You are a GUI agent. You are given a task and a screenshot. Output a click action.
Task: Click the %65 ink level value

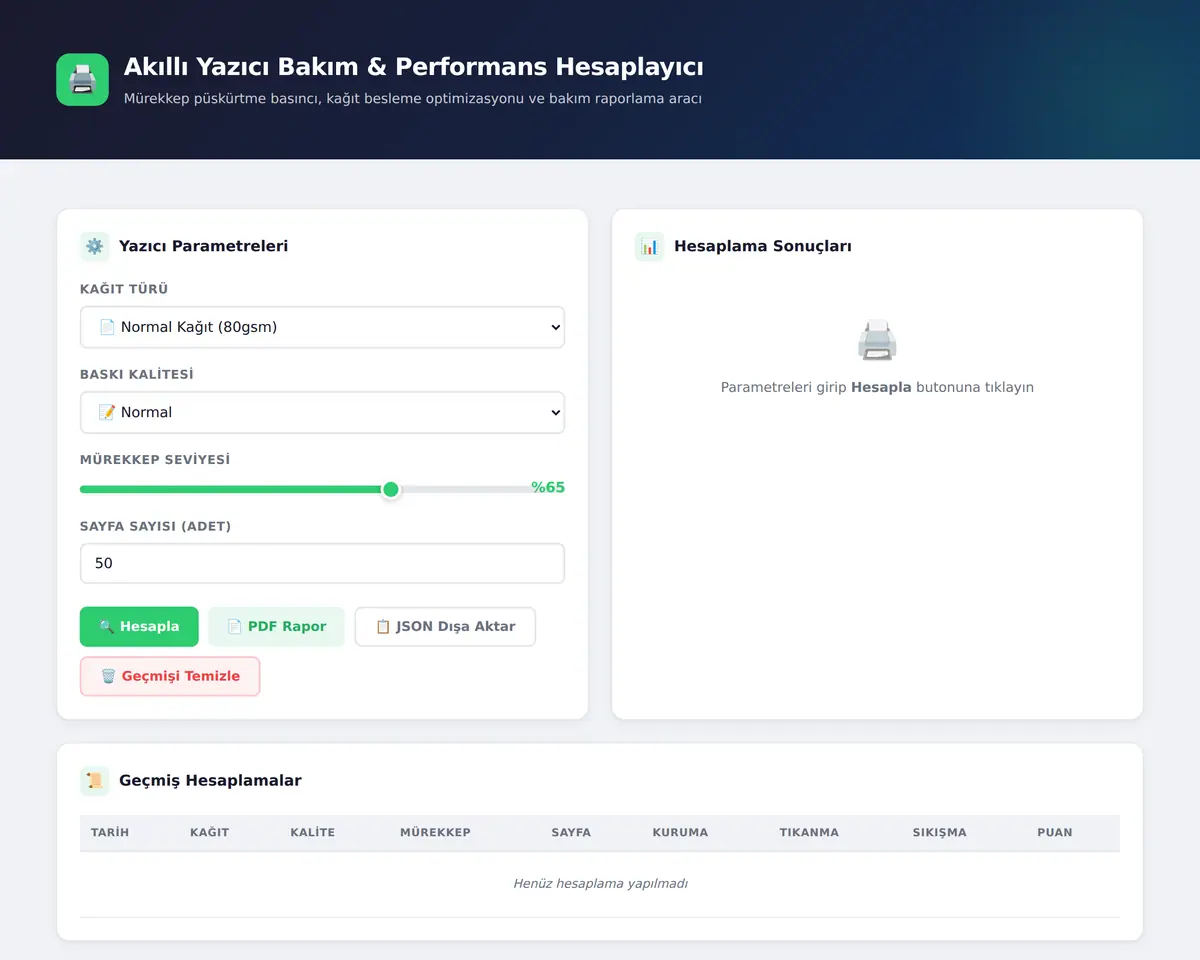click(548, 488)
